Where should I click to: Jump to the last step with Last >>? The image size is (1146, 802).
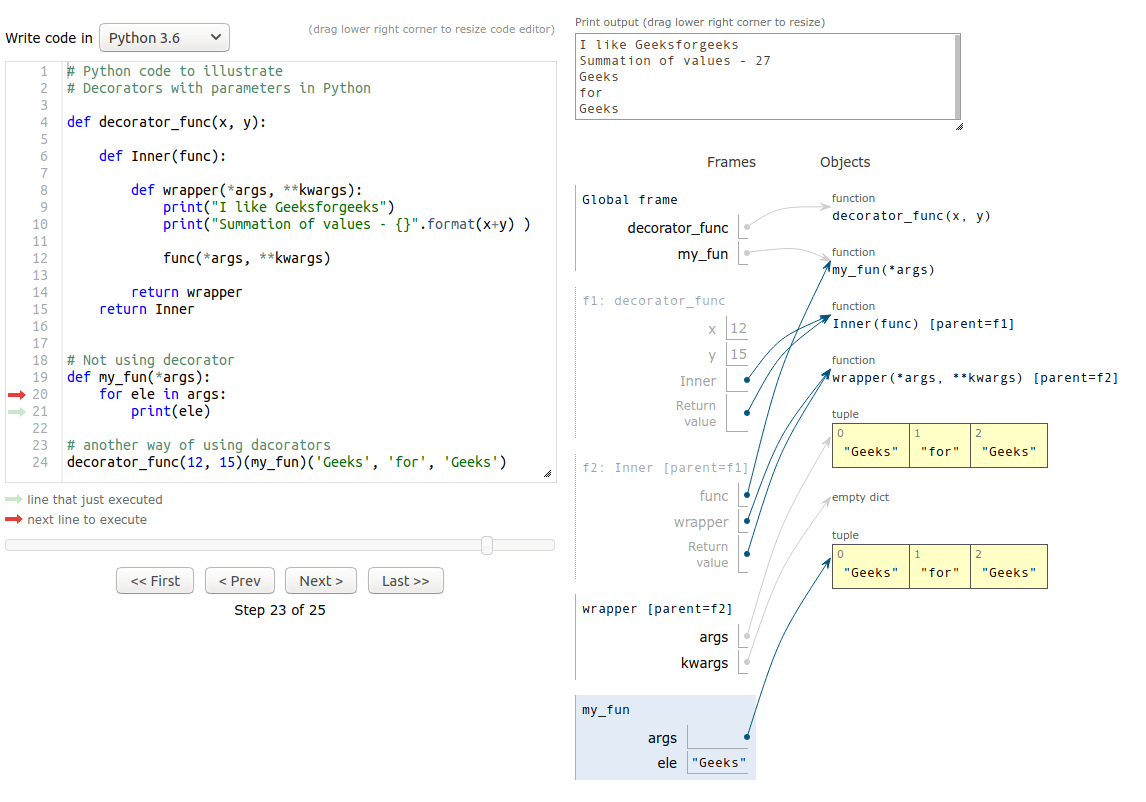click(405, 581)
